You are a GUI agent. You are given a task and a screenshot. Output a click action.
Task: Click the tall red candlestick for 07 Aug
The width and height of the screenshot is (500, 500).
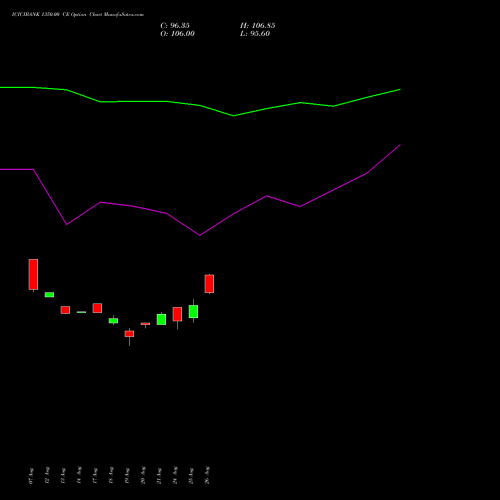coord(33,274)
